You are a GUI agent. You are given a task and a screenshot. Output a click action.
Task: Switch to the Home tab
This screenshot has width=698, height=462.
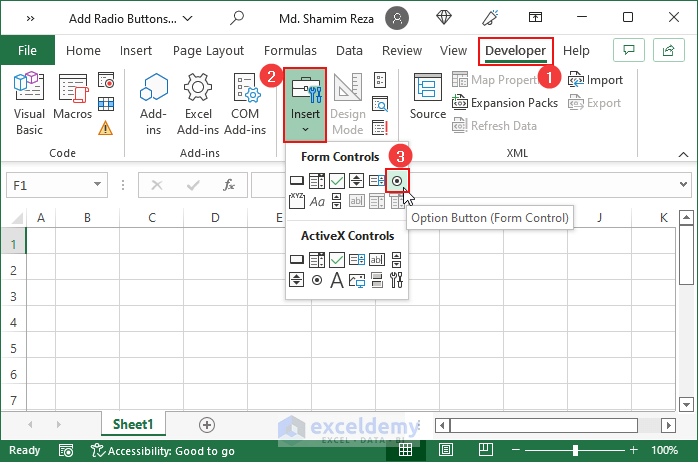83,51
